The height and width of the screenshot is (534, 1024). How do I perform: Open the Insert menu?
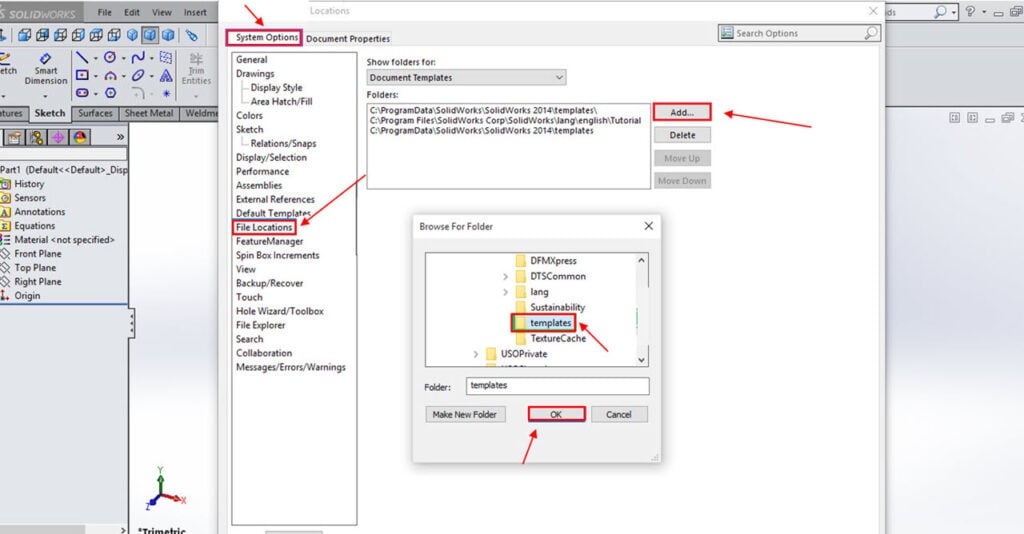195,12
